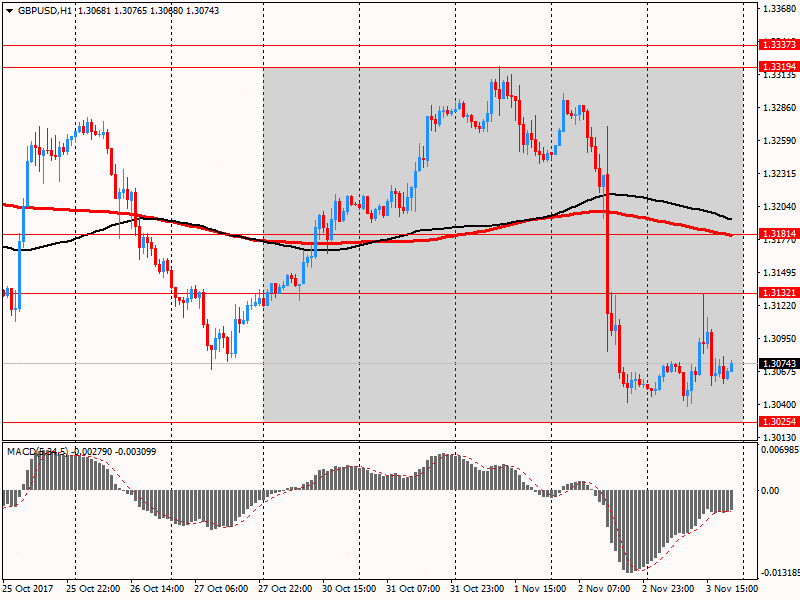The height and width of the screenshot is (600, 800).
Task: Click the 1 Nov 15:00 time label
Action: (540, 589)
